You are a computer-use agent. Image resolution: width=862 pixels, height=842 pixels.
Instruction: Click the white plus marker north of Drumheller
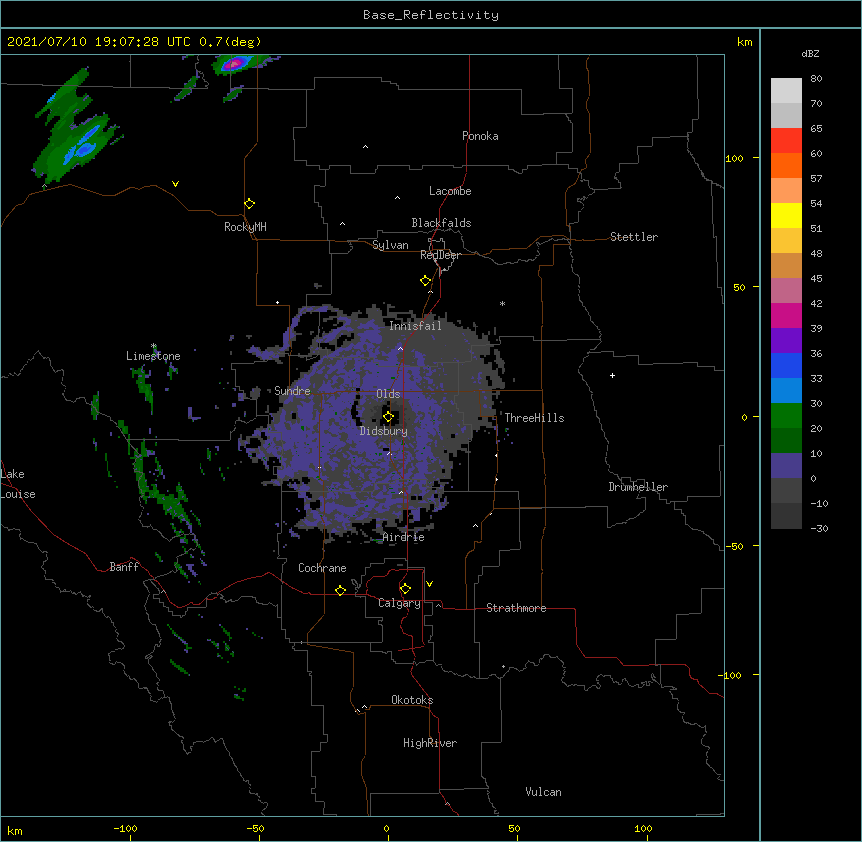click(x=612, y=375)
